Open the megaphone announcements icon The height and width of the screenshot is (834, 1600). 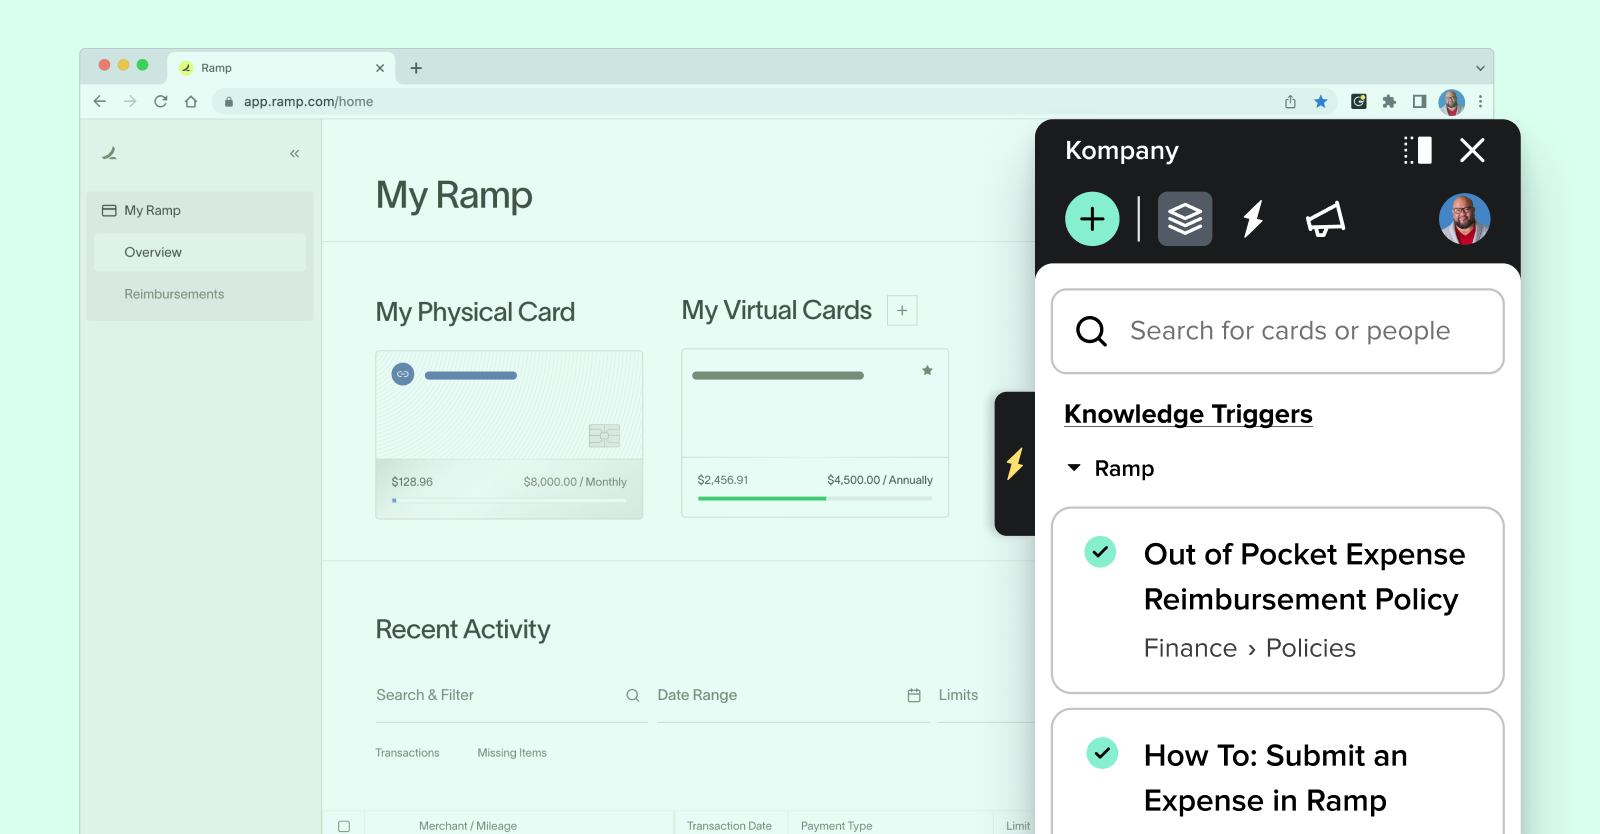click(x=1325, y=219)
